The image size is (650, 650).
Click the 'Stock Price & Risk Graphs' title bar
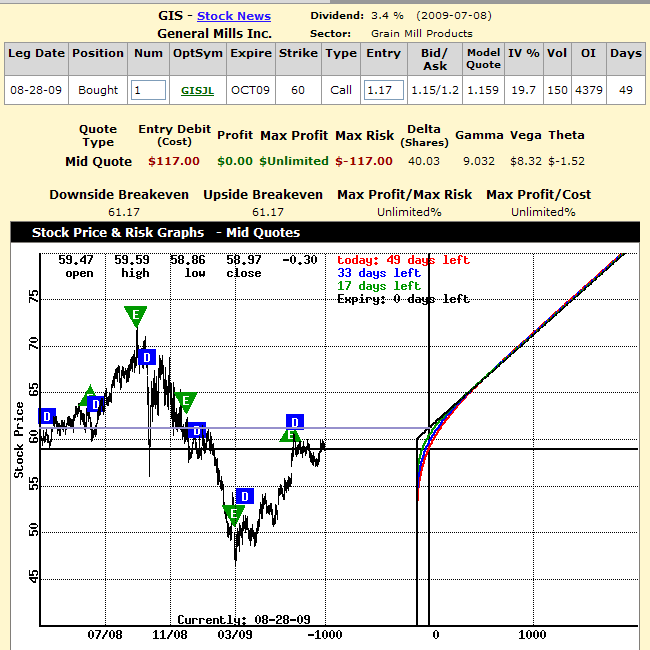tap(165, 232)
